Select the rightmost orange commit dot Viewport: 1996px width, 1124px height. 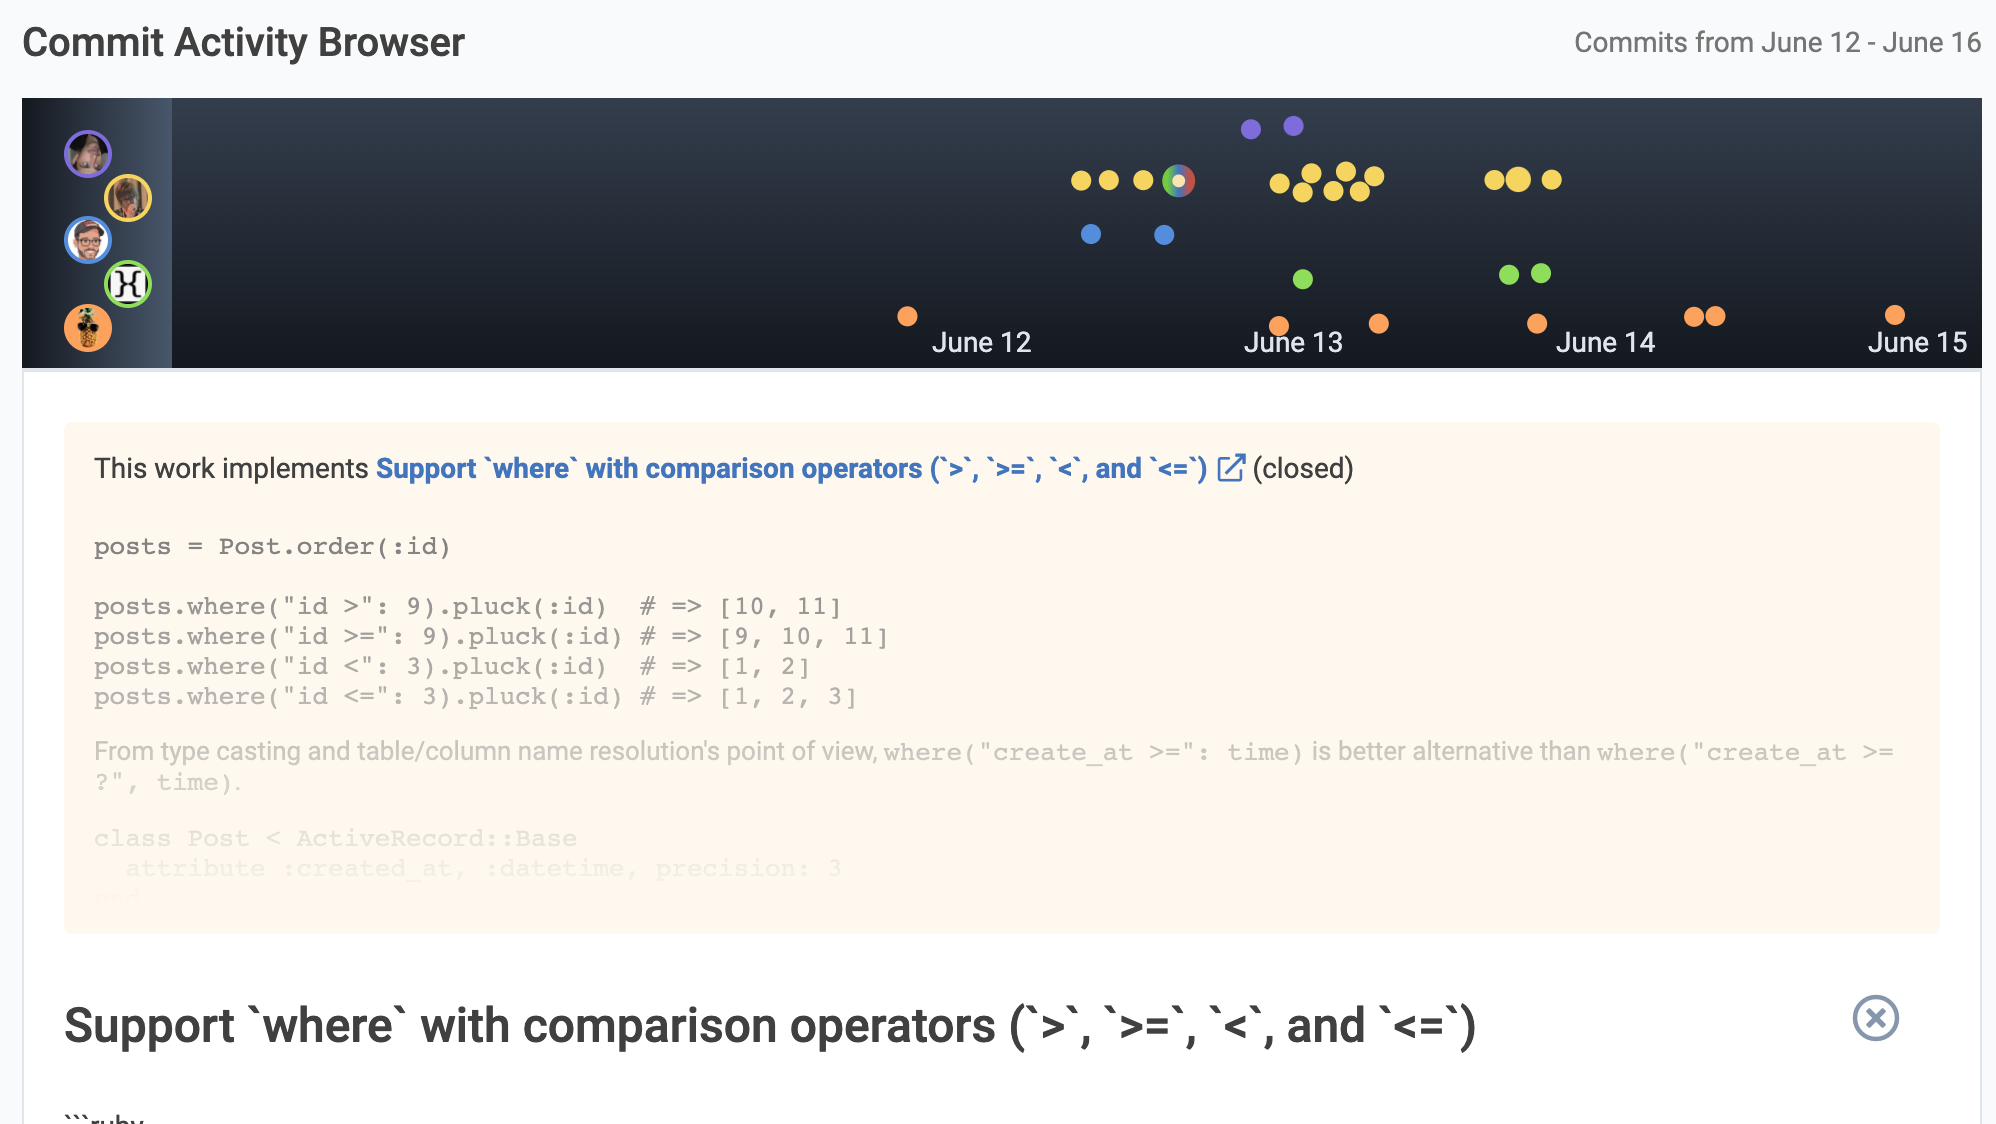click(x=1895, y=315)
